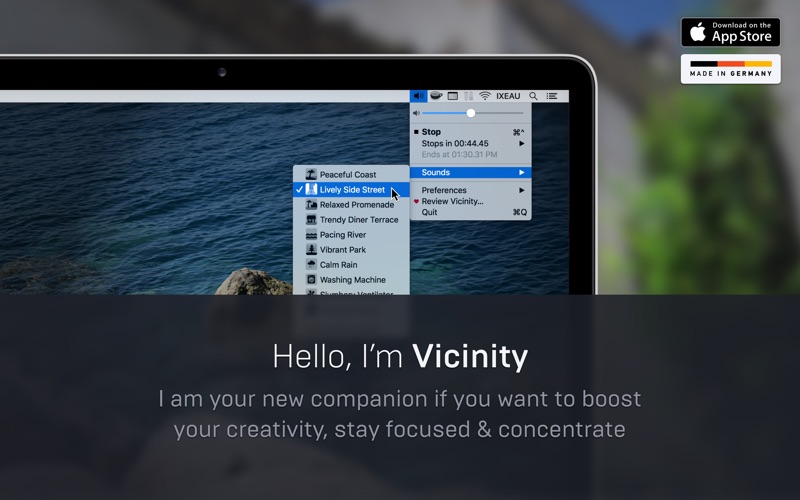This screenshot has height=500, width=800.
Task: Expand the Preferences submenu
Action: point(470,190)
